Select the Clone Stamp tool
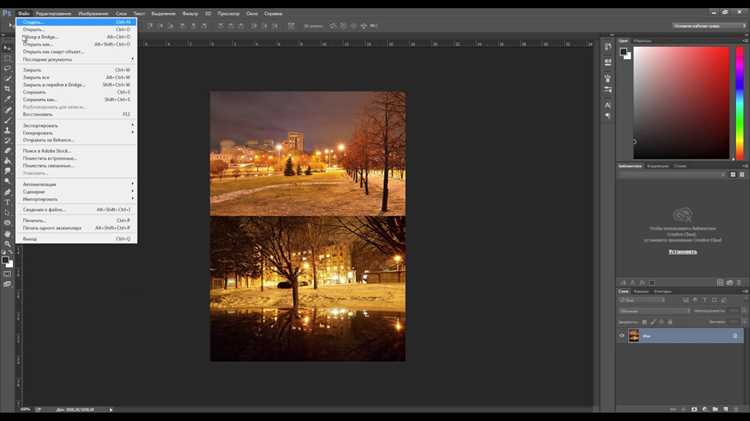750x421 pixels. pyautogui.click(x=7, y=130)
